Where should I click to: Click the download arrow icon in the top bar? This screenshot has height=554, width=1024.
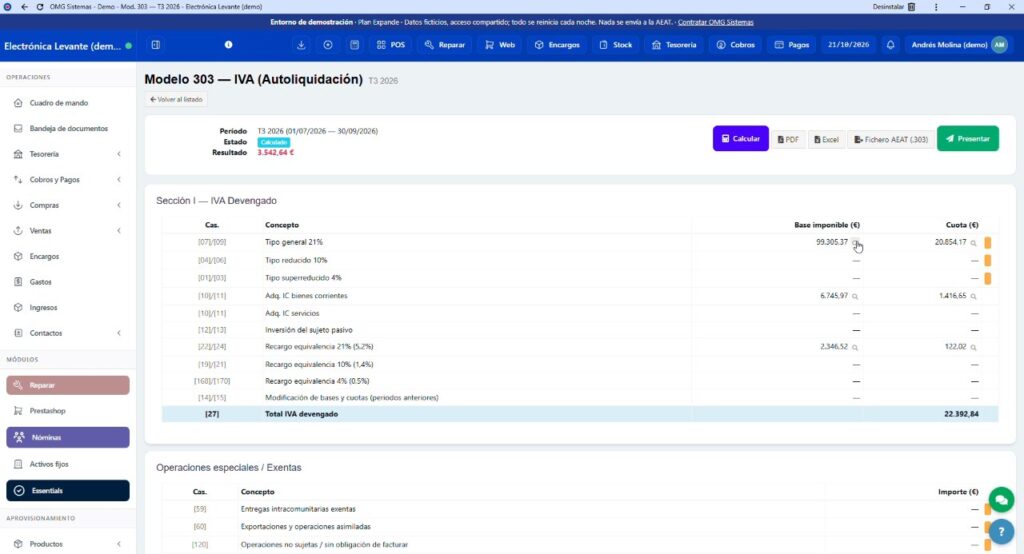301,45
